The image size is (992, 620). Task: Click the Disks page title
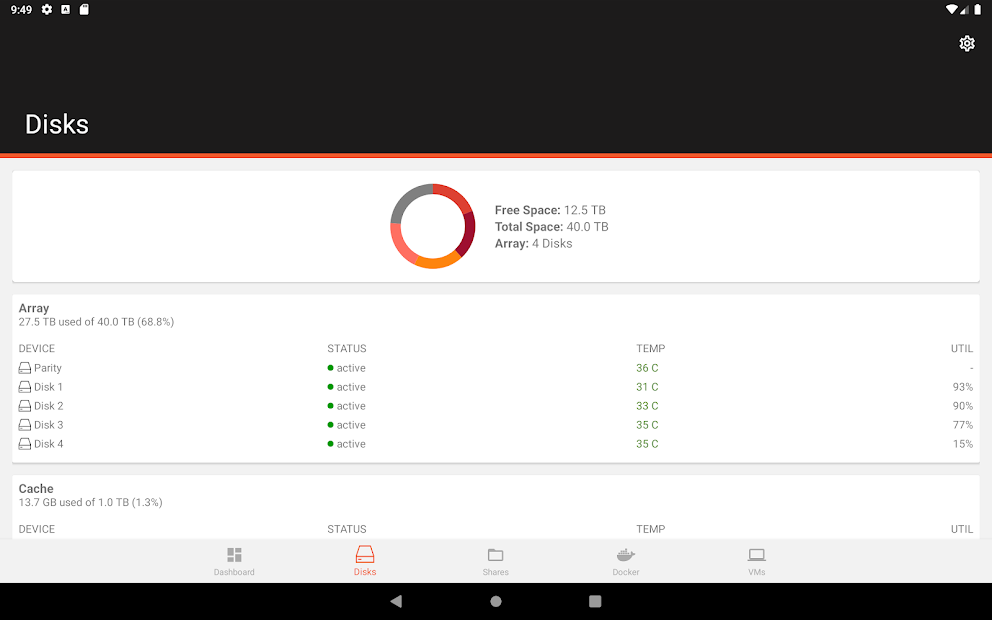[57, 124]
